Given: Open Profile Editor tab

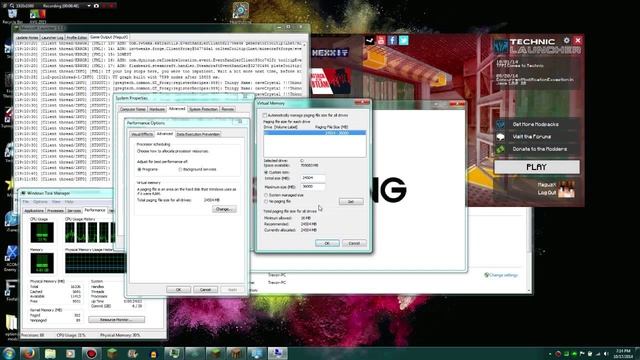Looking at the screenshot, I should tap(77, 38).
